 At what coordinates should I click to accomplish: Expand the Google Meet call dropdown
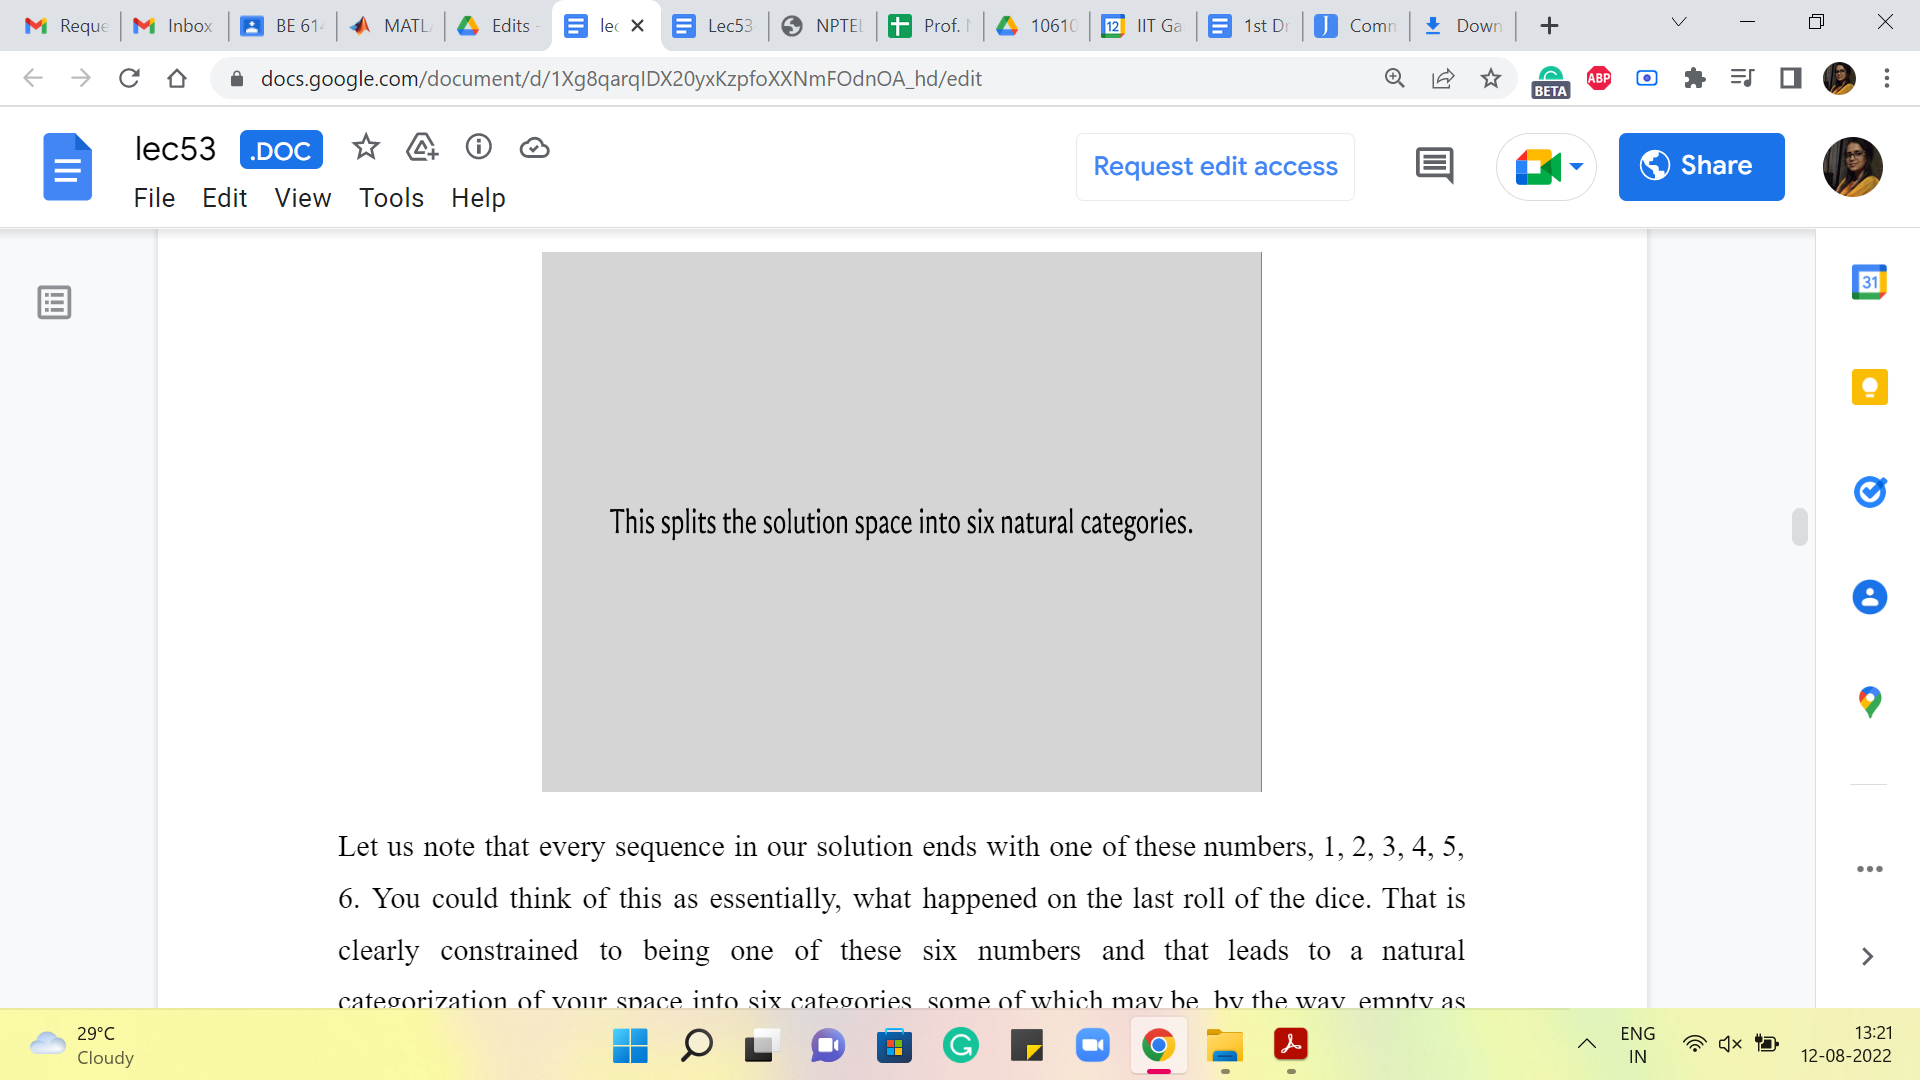click(1577, 166)
